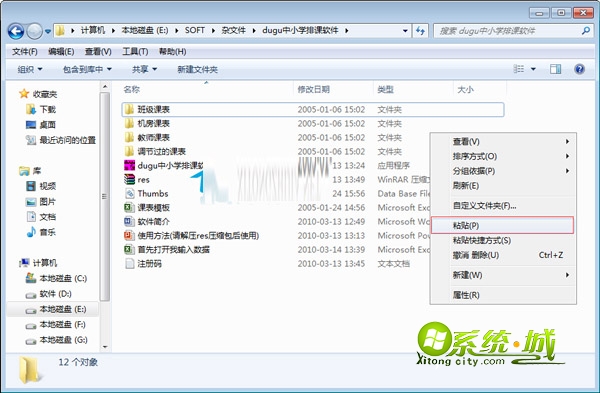Open the 音乐 library
Viewport: 600px width, 393px height.
tap(41, 232)
